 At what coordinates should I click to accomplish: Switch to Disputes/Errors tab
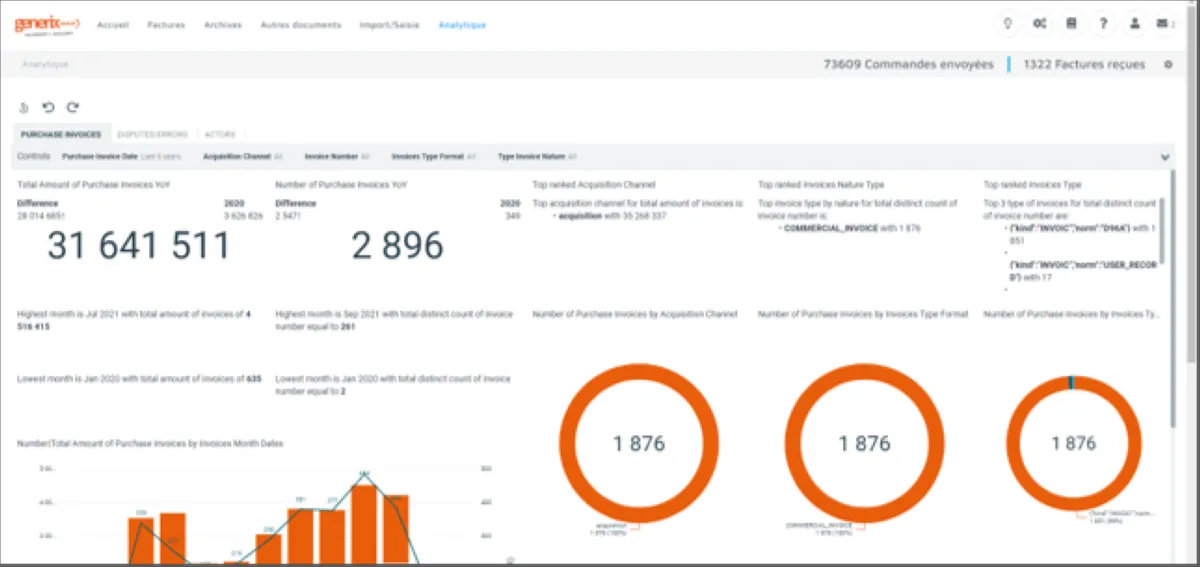click(x=150, y=134)
